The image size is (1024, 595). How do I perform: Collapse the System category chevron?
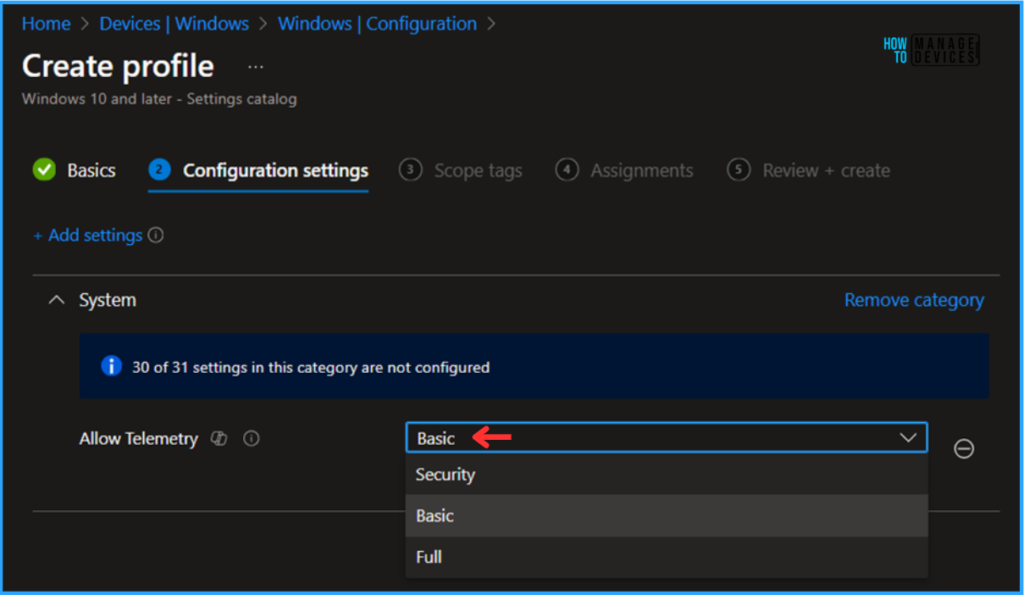pos(57,300)
